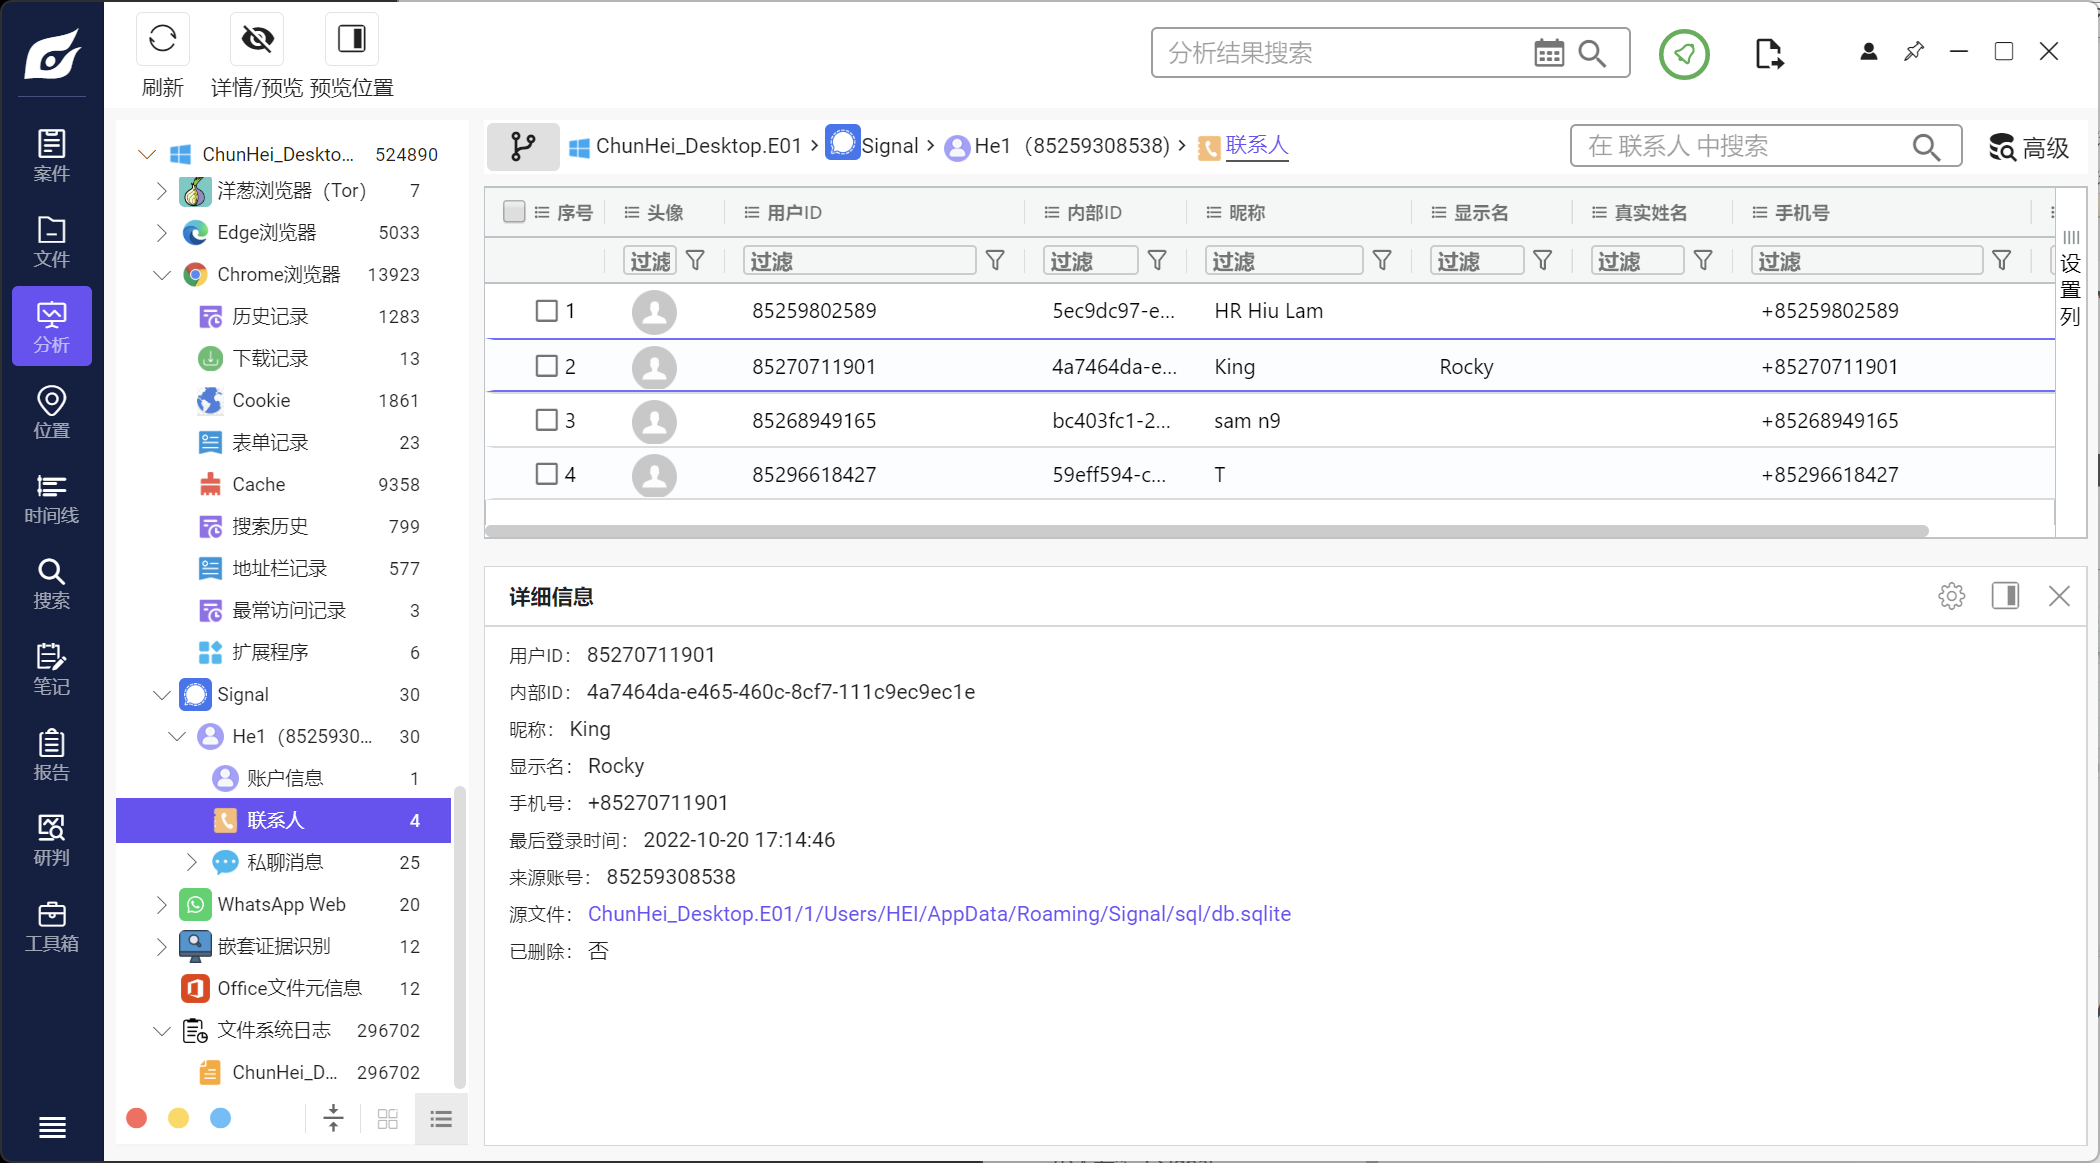The width and height of the screenshot is (2100, 1163).
Task: Collapse the He1 account node
Action: (177, 736)
